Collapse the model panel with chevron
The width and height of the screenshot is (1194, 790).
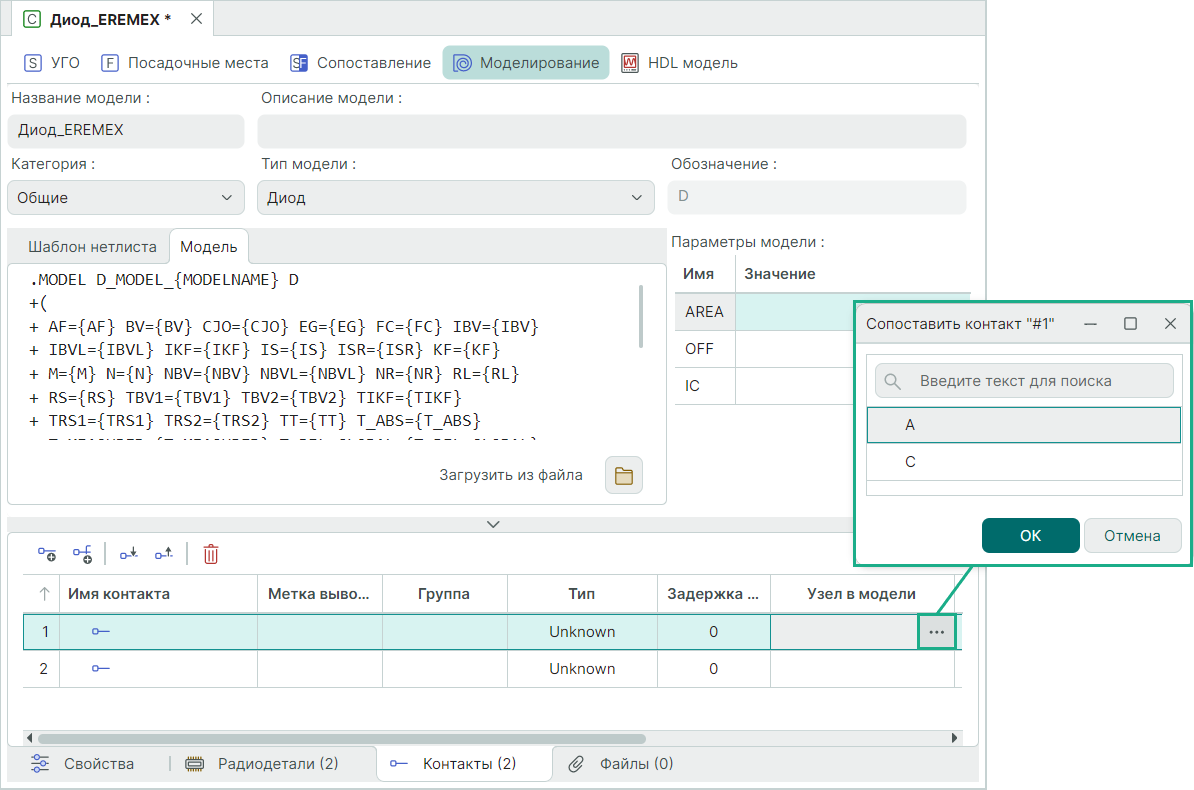pyautogui.click(x=493, y=524)
